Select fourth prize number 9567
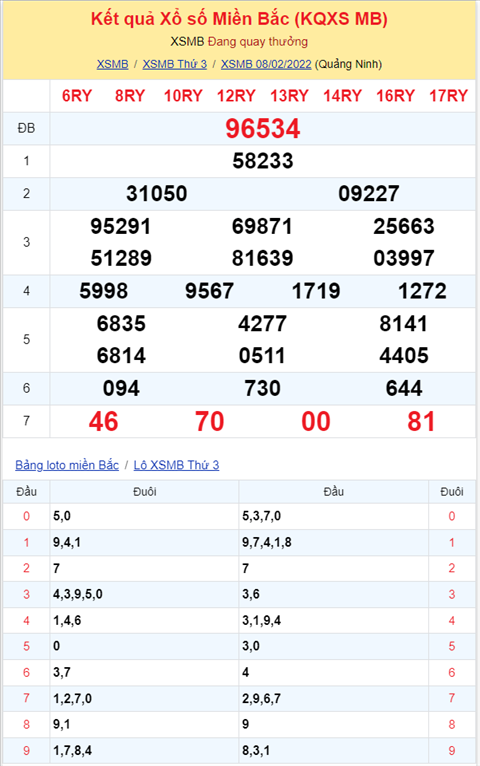Screen dimensions: 480x766 (209, 291)
